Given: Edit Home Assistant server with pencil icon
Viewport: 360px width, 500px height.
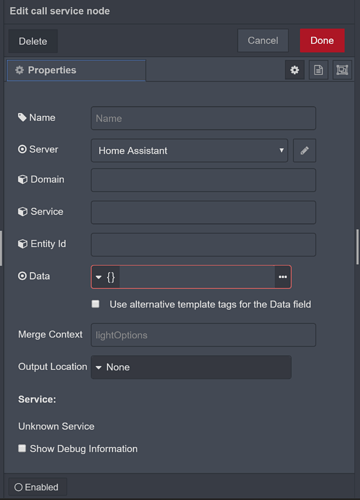Looking at the screenshot, I should click(x=304, y=151).
